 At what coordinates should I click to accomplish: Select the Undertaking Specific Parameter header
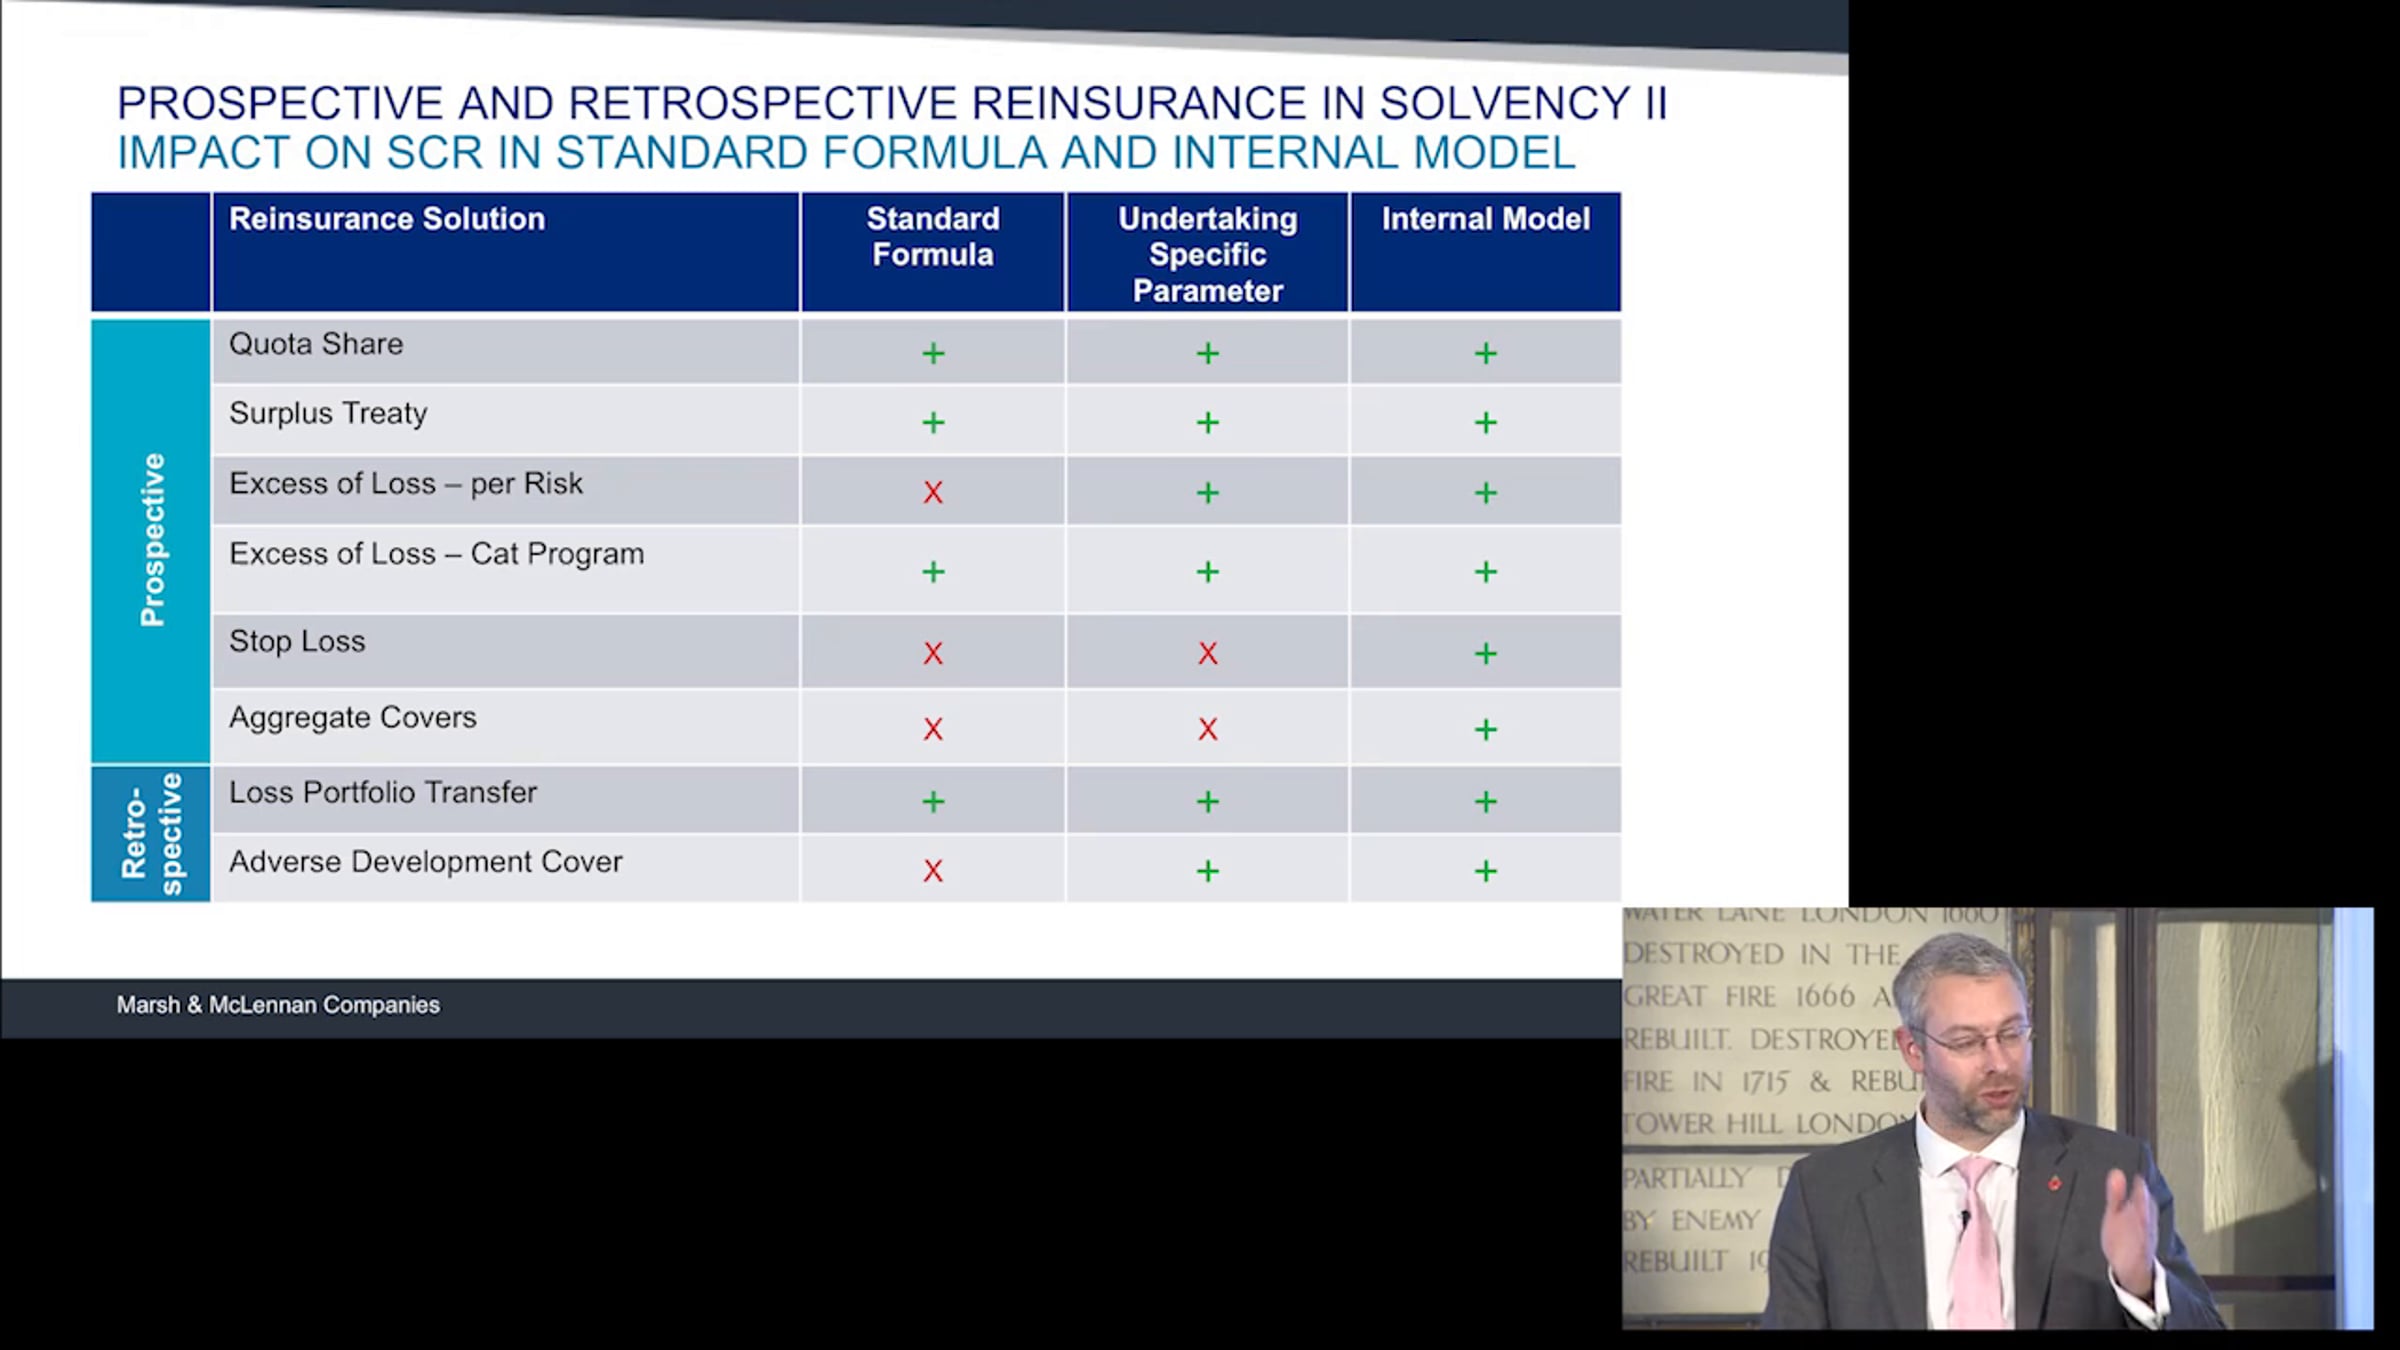point(1207,254)
